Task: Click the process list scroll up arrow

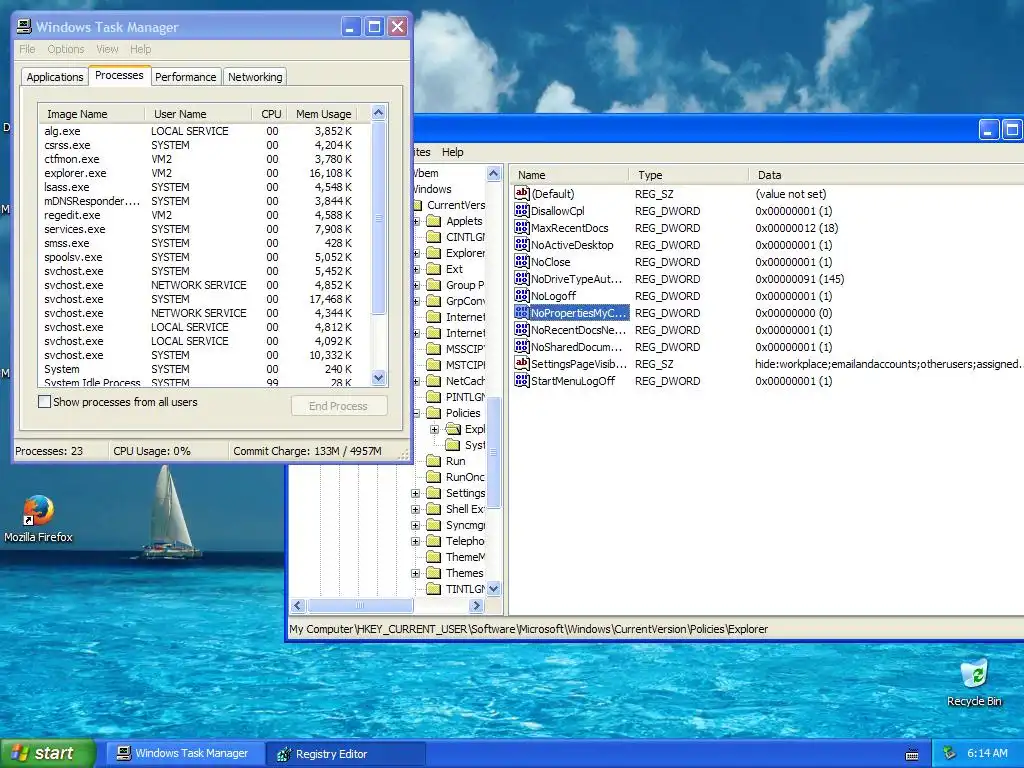Action: pyautogui.click(x=378, y=113)
